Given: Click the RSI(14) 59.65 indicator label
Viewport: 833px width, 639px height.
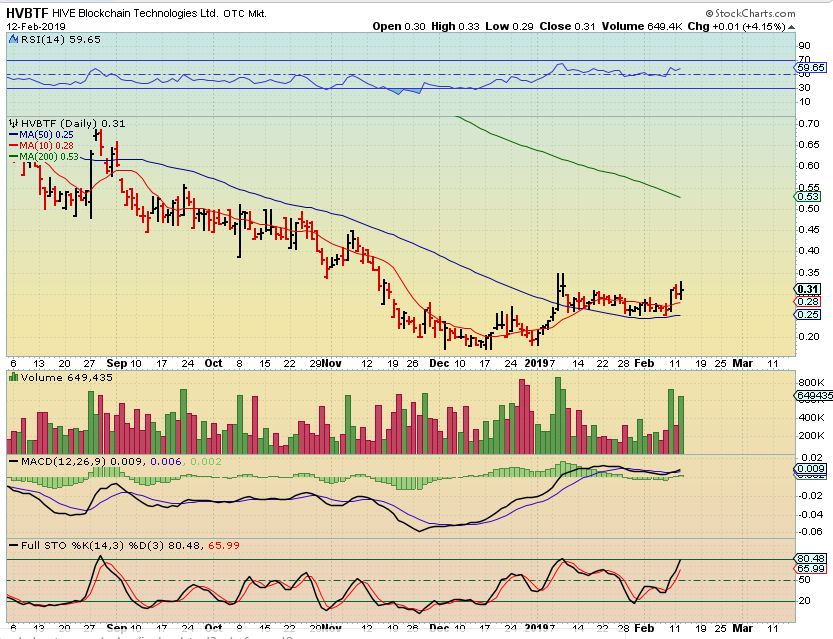Looking at the screenshot, I should (x=61, y=39).
